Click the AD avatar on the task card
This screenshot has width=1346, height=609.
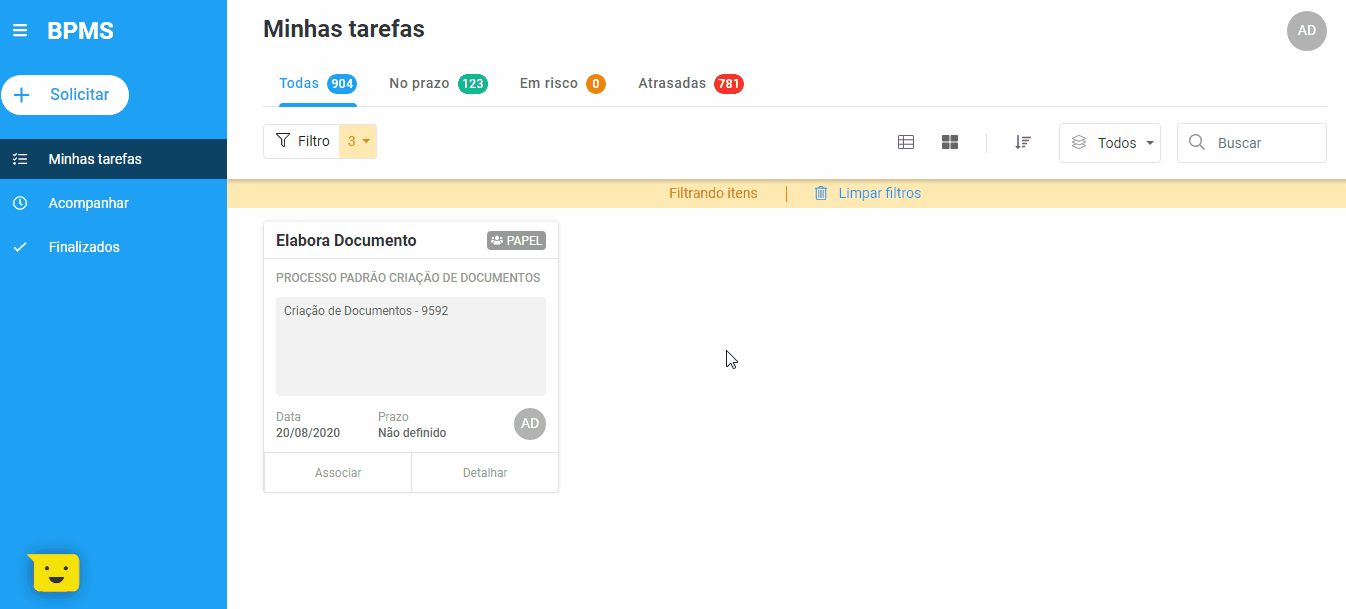point(530,424)
